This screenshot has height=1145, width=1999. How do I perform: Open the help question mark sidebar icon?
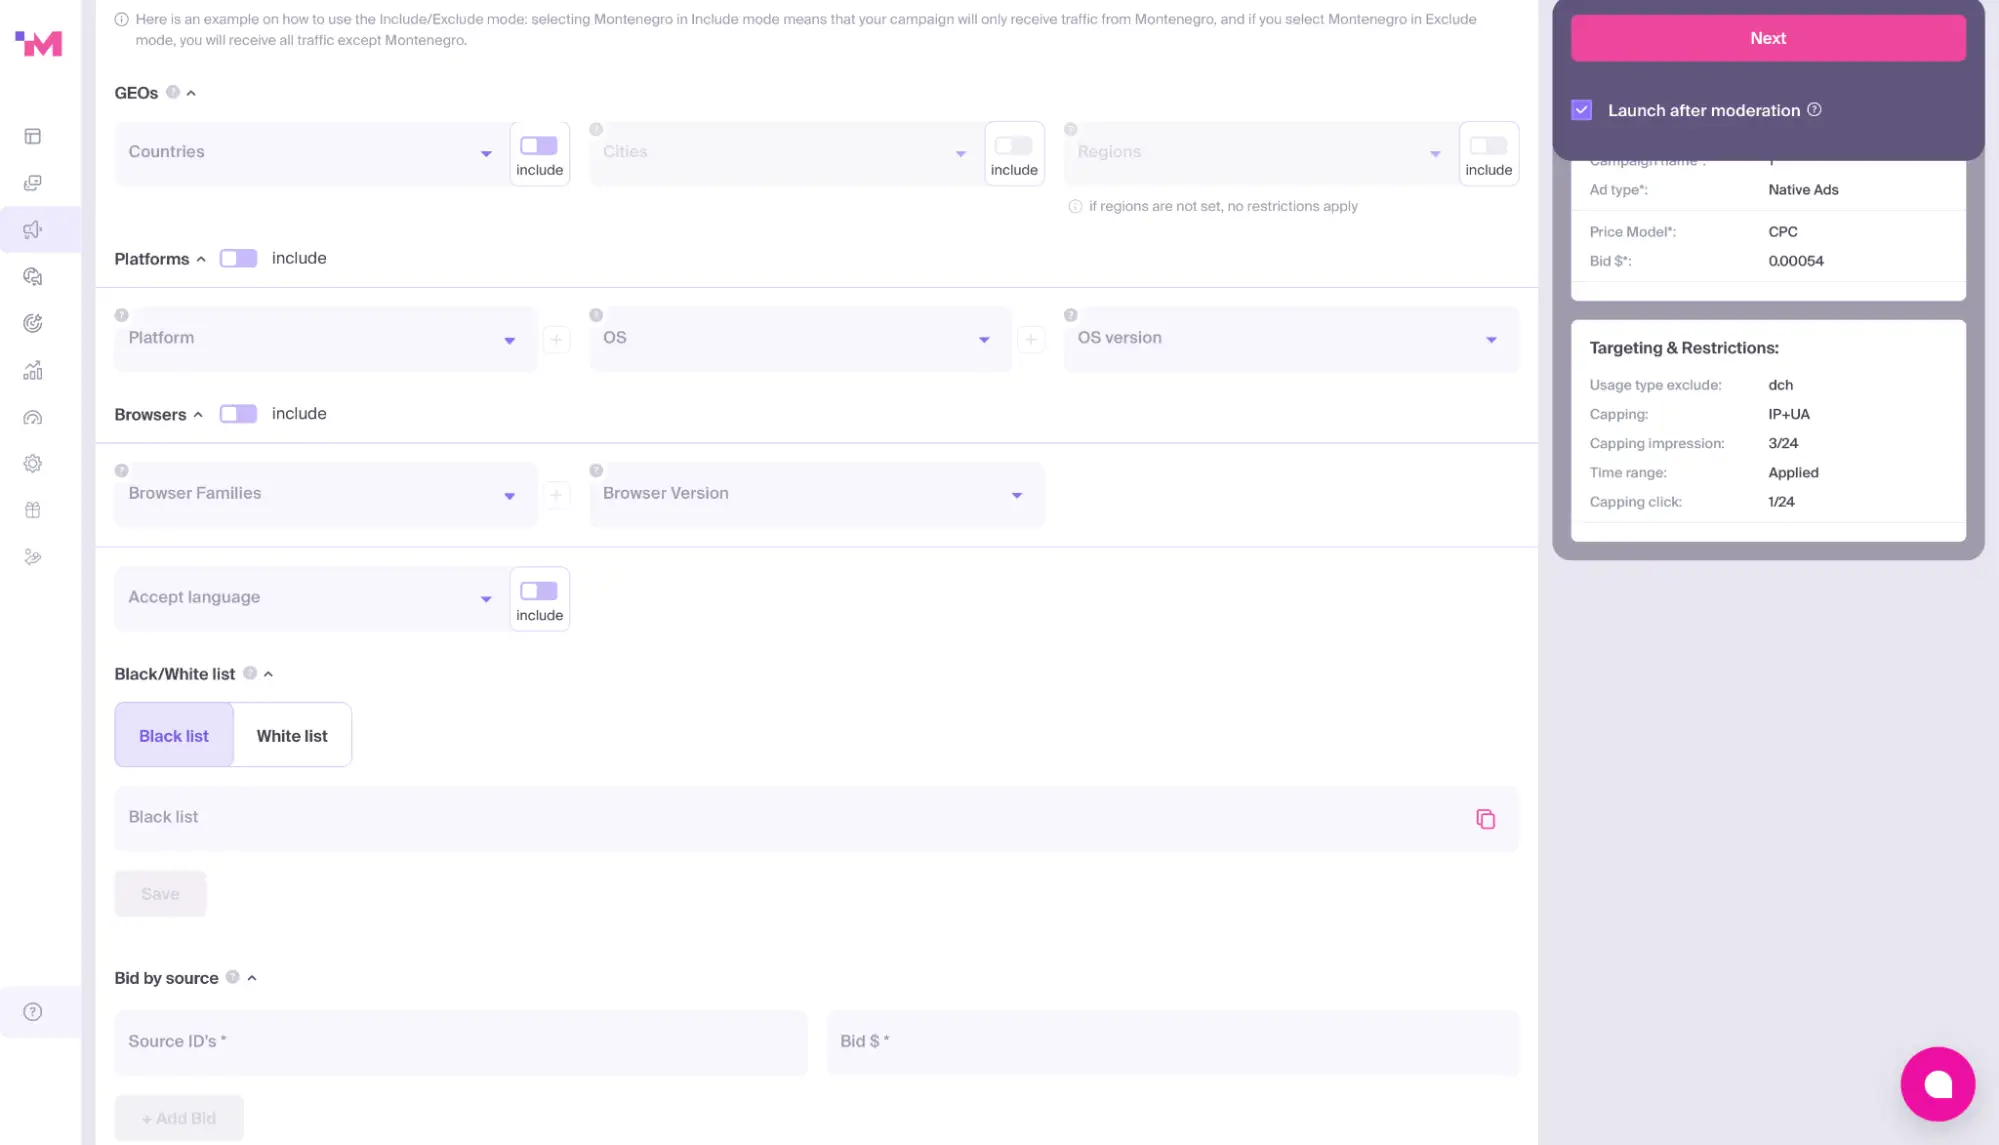pos(33,1011)
